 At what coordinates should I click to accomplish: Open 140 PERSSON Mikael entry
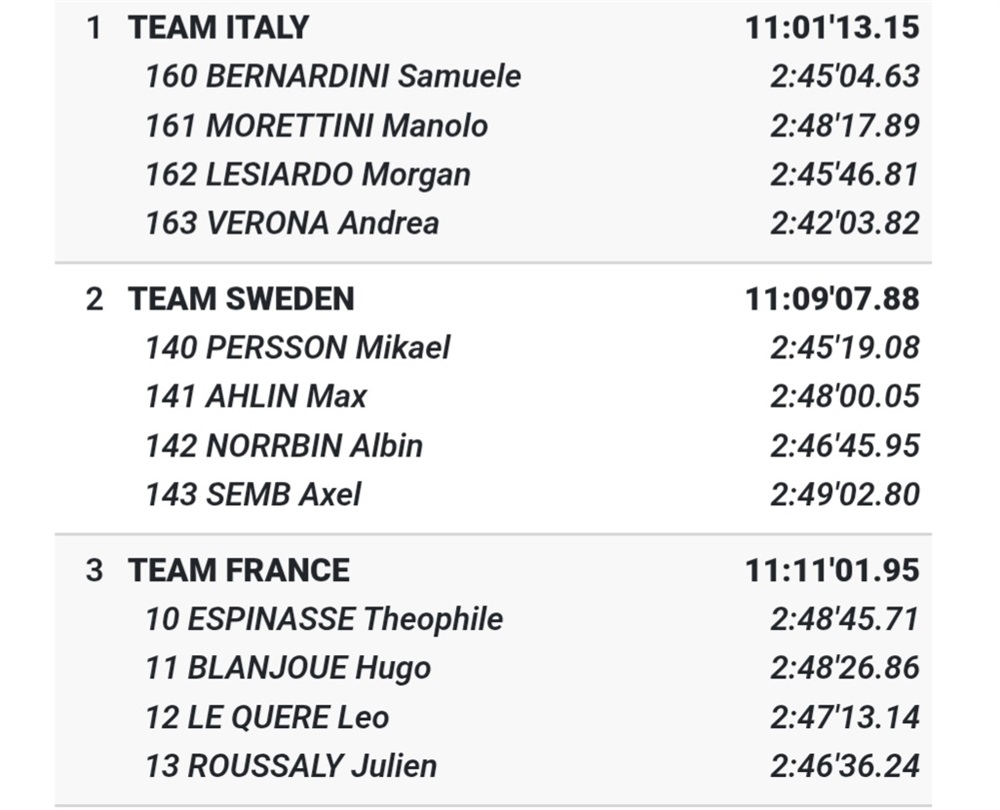(x=297, y=348)
